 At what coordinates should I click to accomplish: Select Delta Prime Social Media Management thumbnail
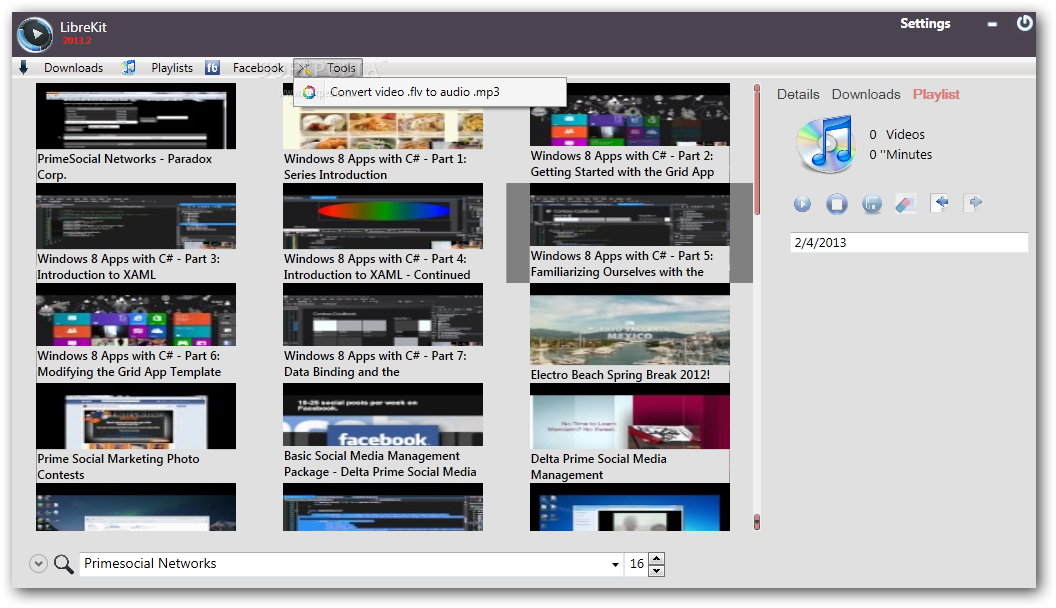(630, 416)
